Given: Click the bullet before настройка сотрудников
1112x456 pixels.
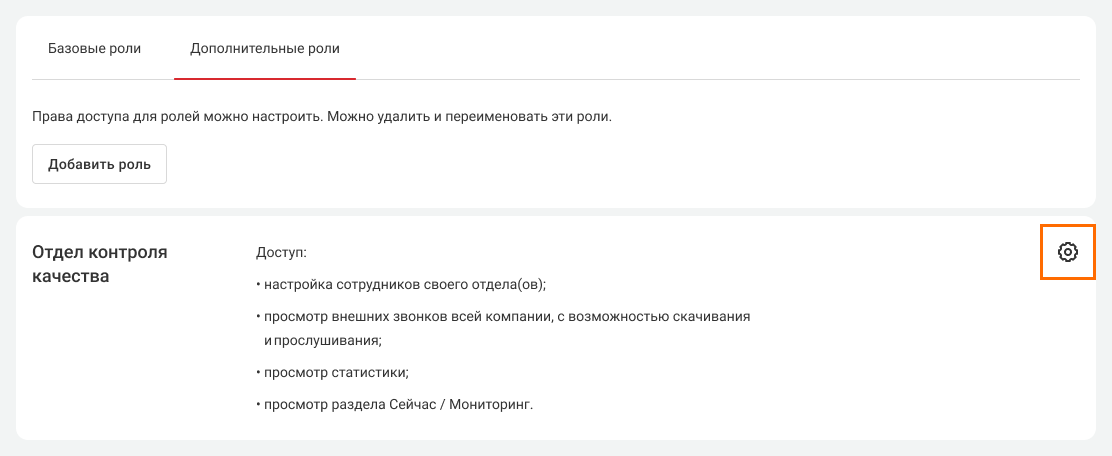Looking at the screenshot, I should click(x=258, y=285).
